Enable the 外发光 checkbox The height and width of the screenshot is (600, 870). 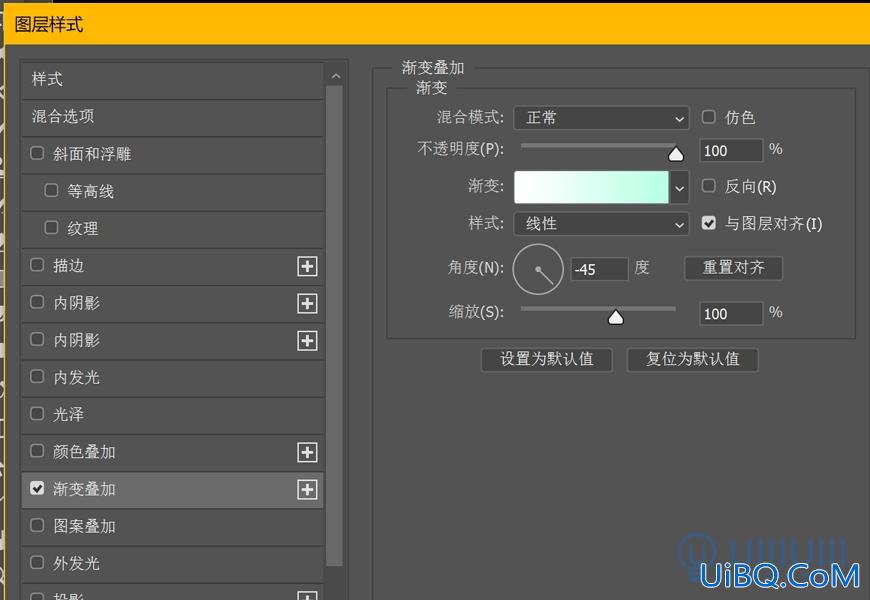[37, 562]
